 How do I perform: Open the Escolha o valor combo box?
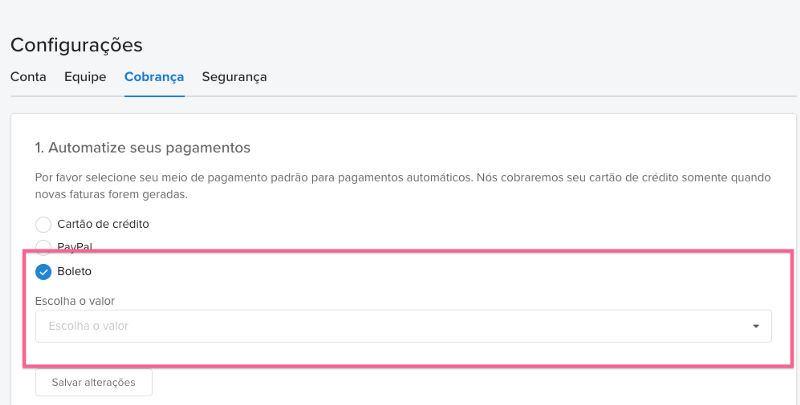pos(403,326)
